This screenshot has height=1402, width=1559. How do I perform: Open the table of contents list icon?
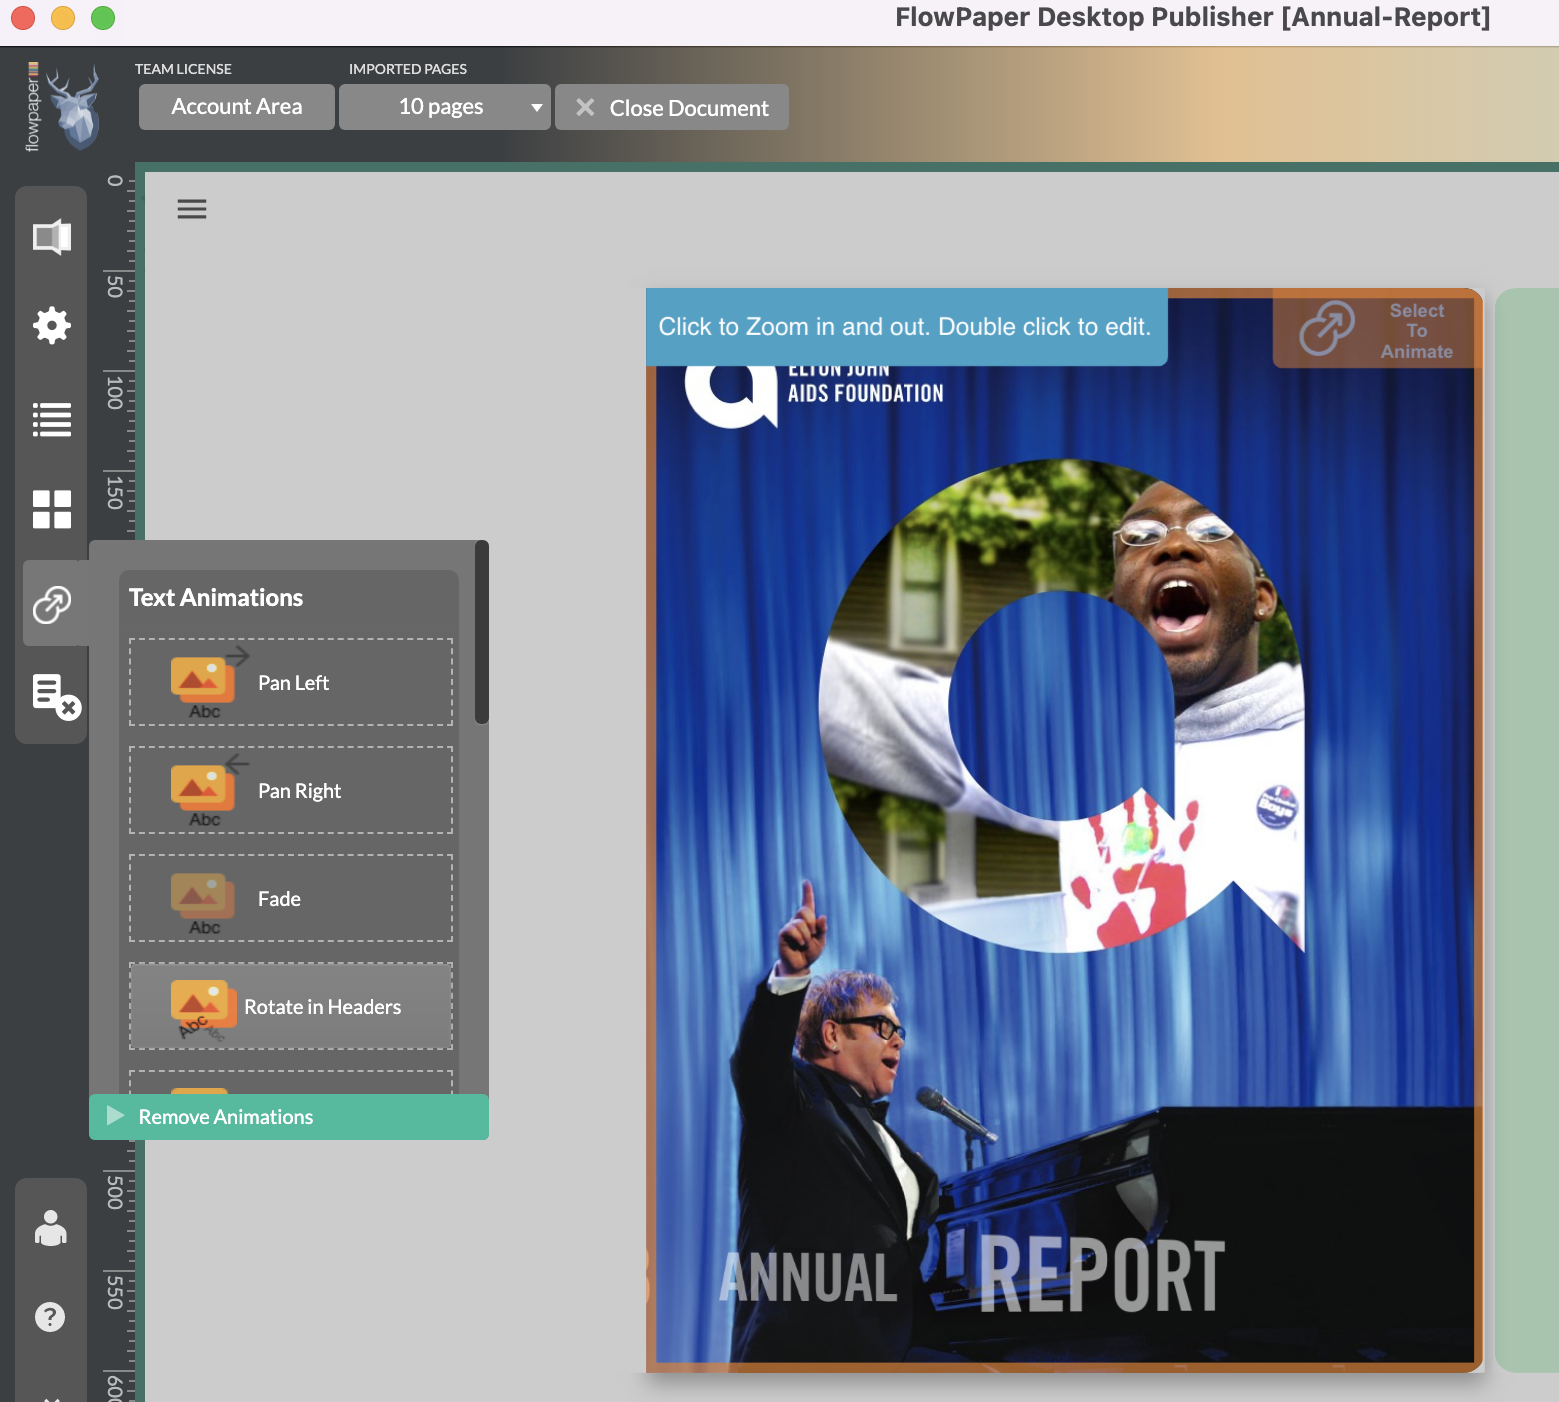51,419
